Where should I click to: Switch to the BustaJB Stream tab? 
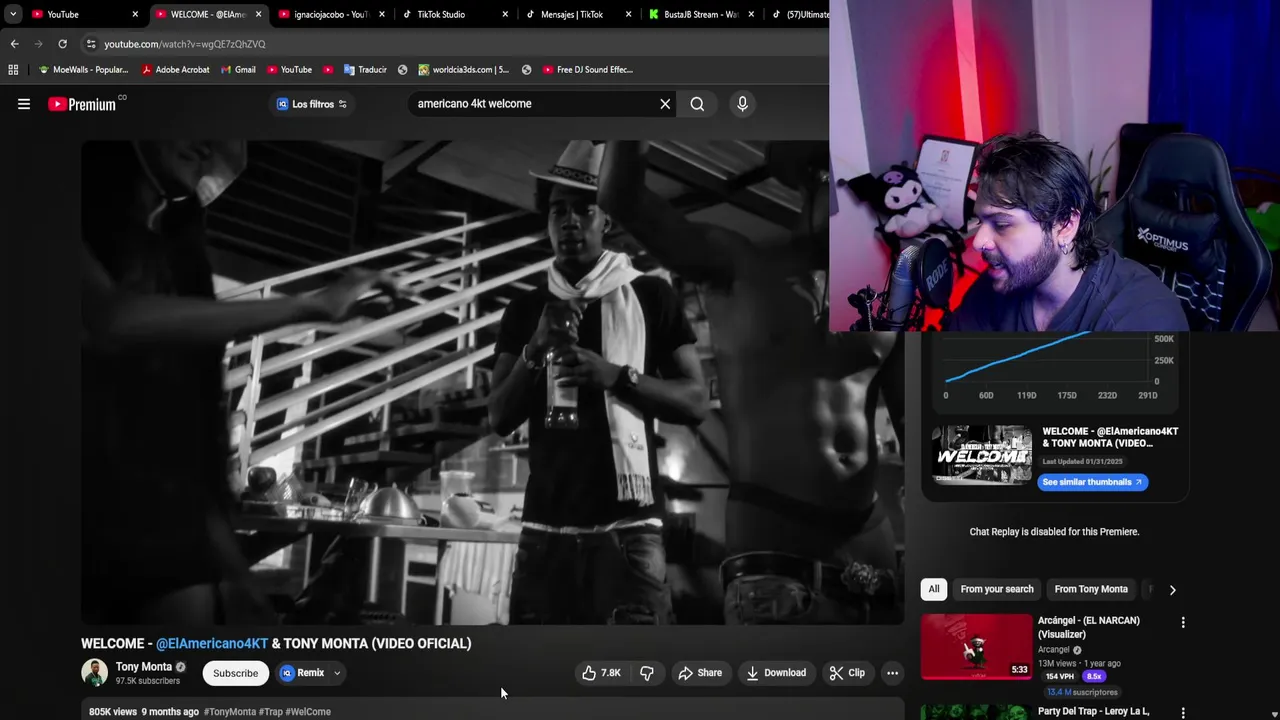(x=701, y=14)
